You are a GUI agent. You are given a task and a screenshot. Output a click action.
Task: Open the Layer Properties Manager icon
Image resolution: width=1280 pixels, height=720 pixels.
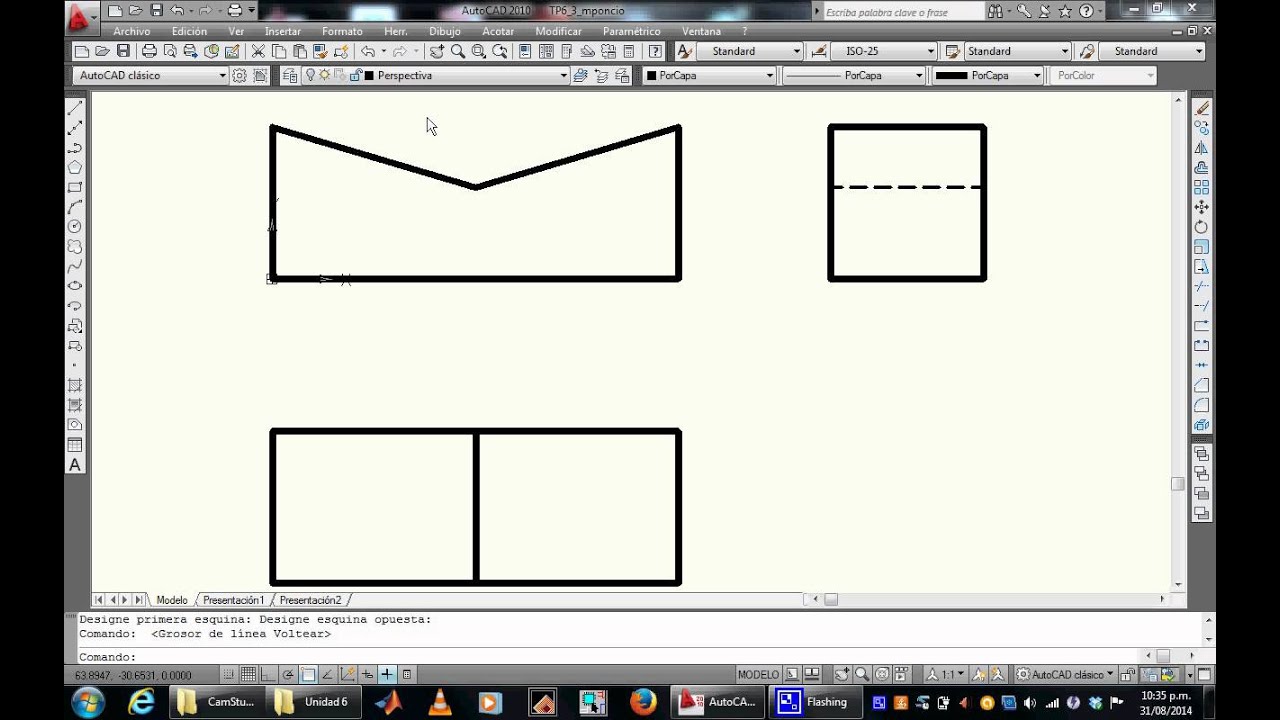(290, 75)
